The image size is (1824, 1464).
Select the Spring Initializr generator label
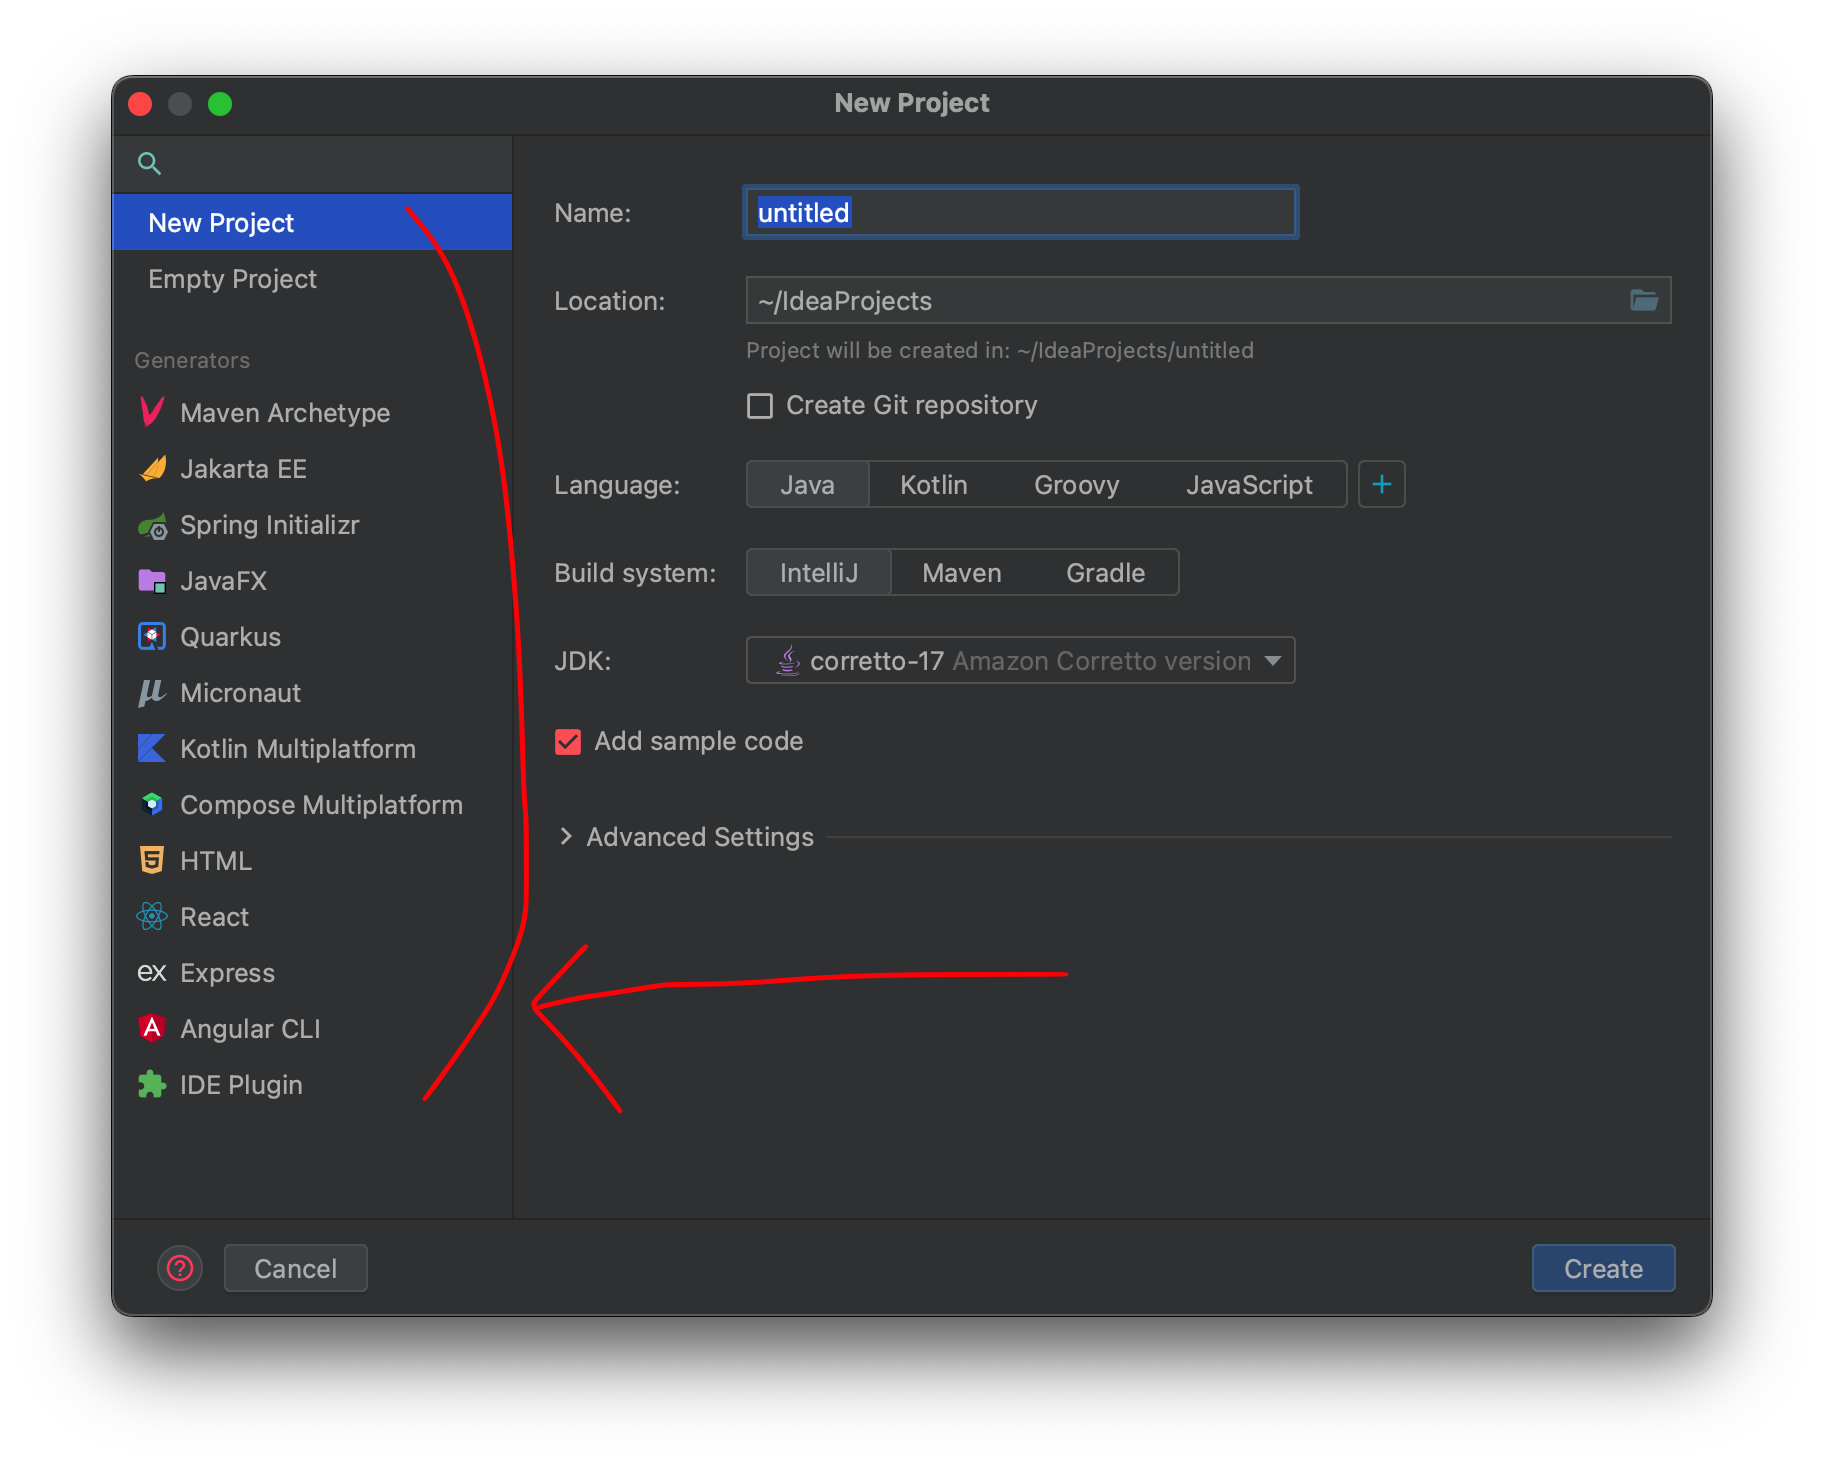(270, 525)
